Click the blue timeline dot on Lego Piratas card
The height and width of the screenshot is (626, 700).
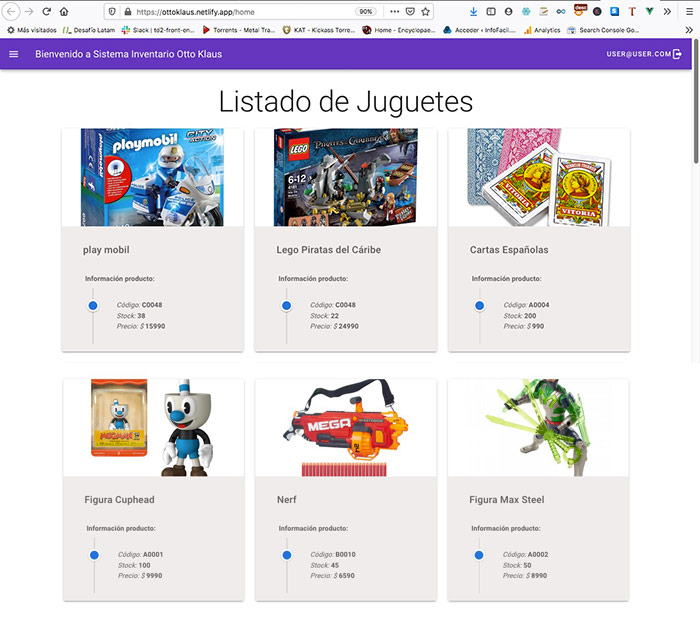287,306
